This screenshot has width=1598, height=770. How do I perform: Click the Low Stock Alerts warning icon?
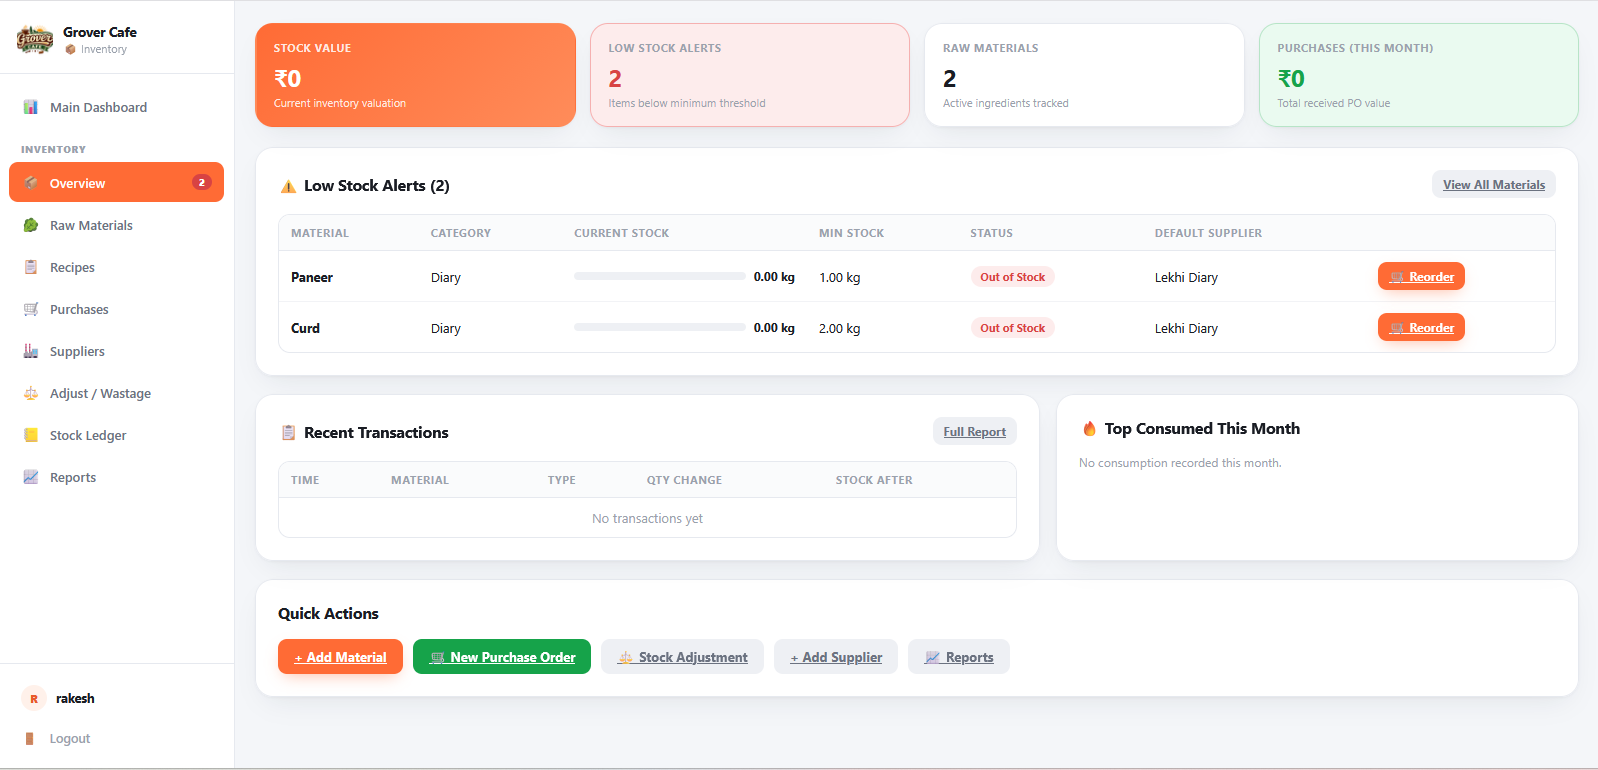tap(288, 186)
